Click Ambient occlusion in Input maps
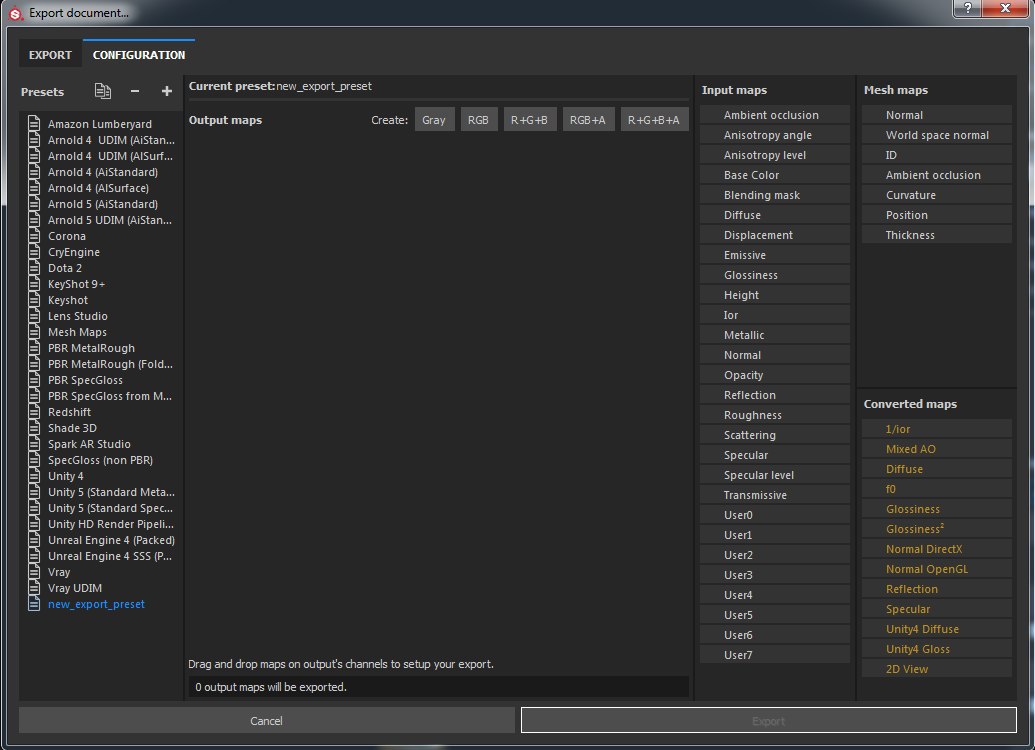 [x=775, y=114]
